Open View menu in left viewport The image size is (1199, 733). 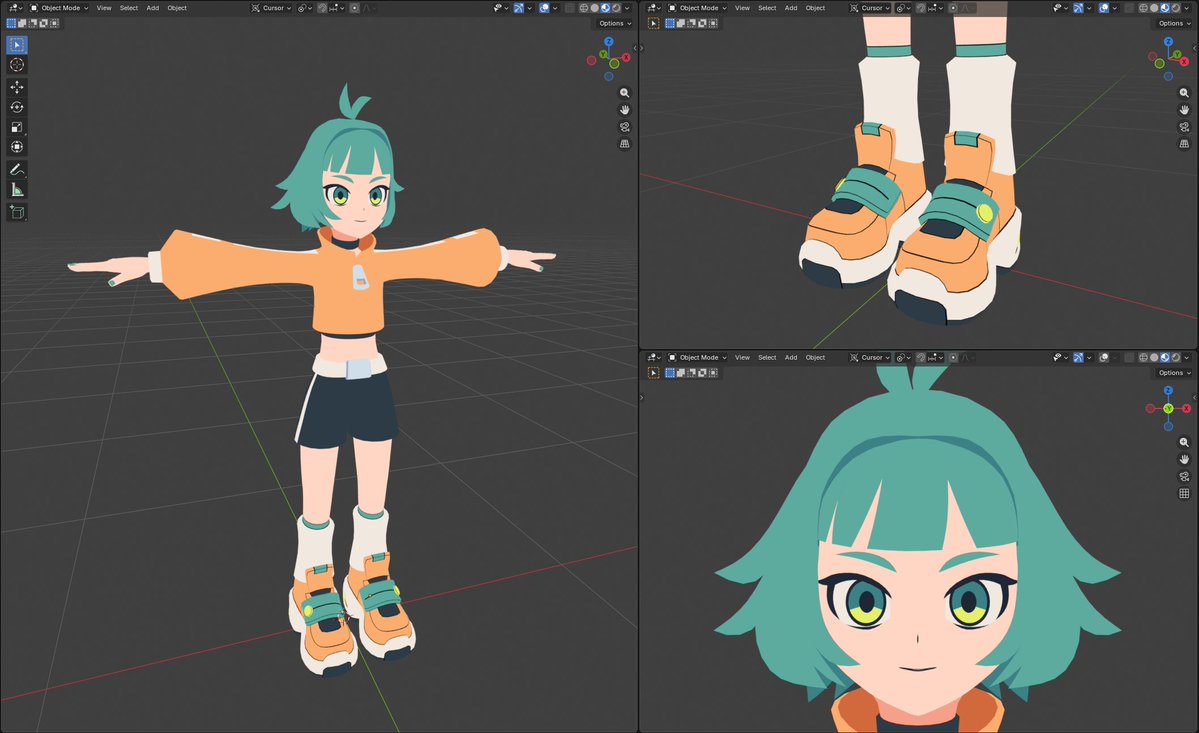pos(104,8)
